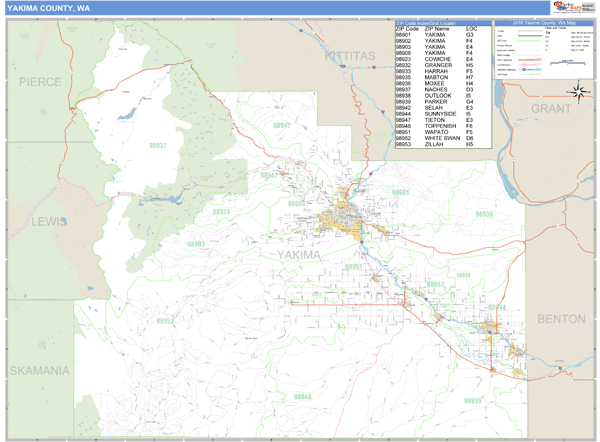Image resolution: width=600 pixels, height=442 pixels.
Task: Select the COWICHE row in ZIP index
Action: (435, 59)
